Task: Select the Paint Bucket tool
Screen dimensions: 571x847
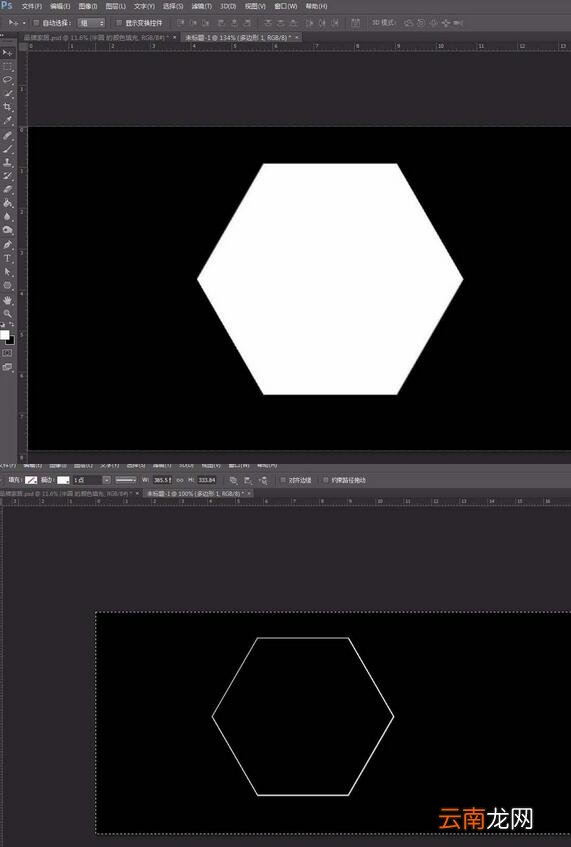Action: tap(7, 203)
